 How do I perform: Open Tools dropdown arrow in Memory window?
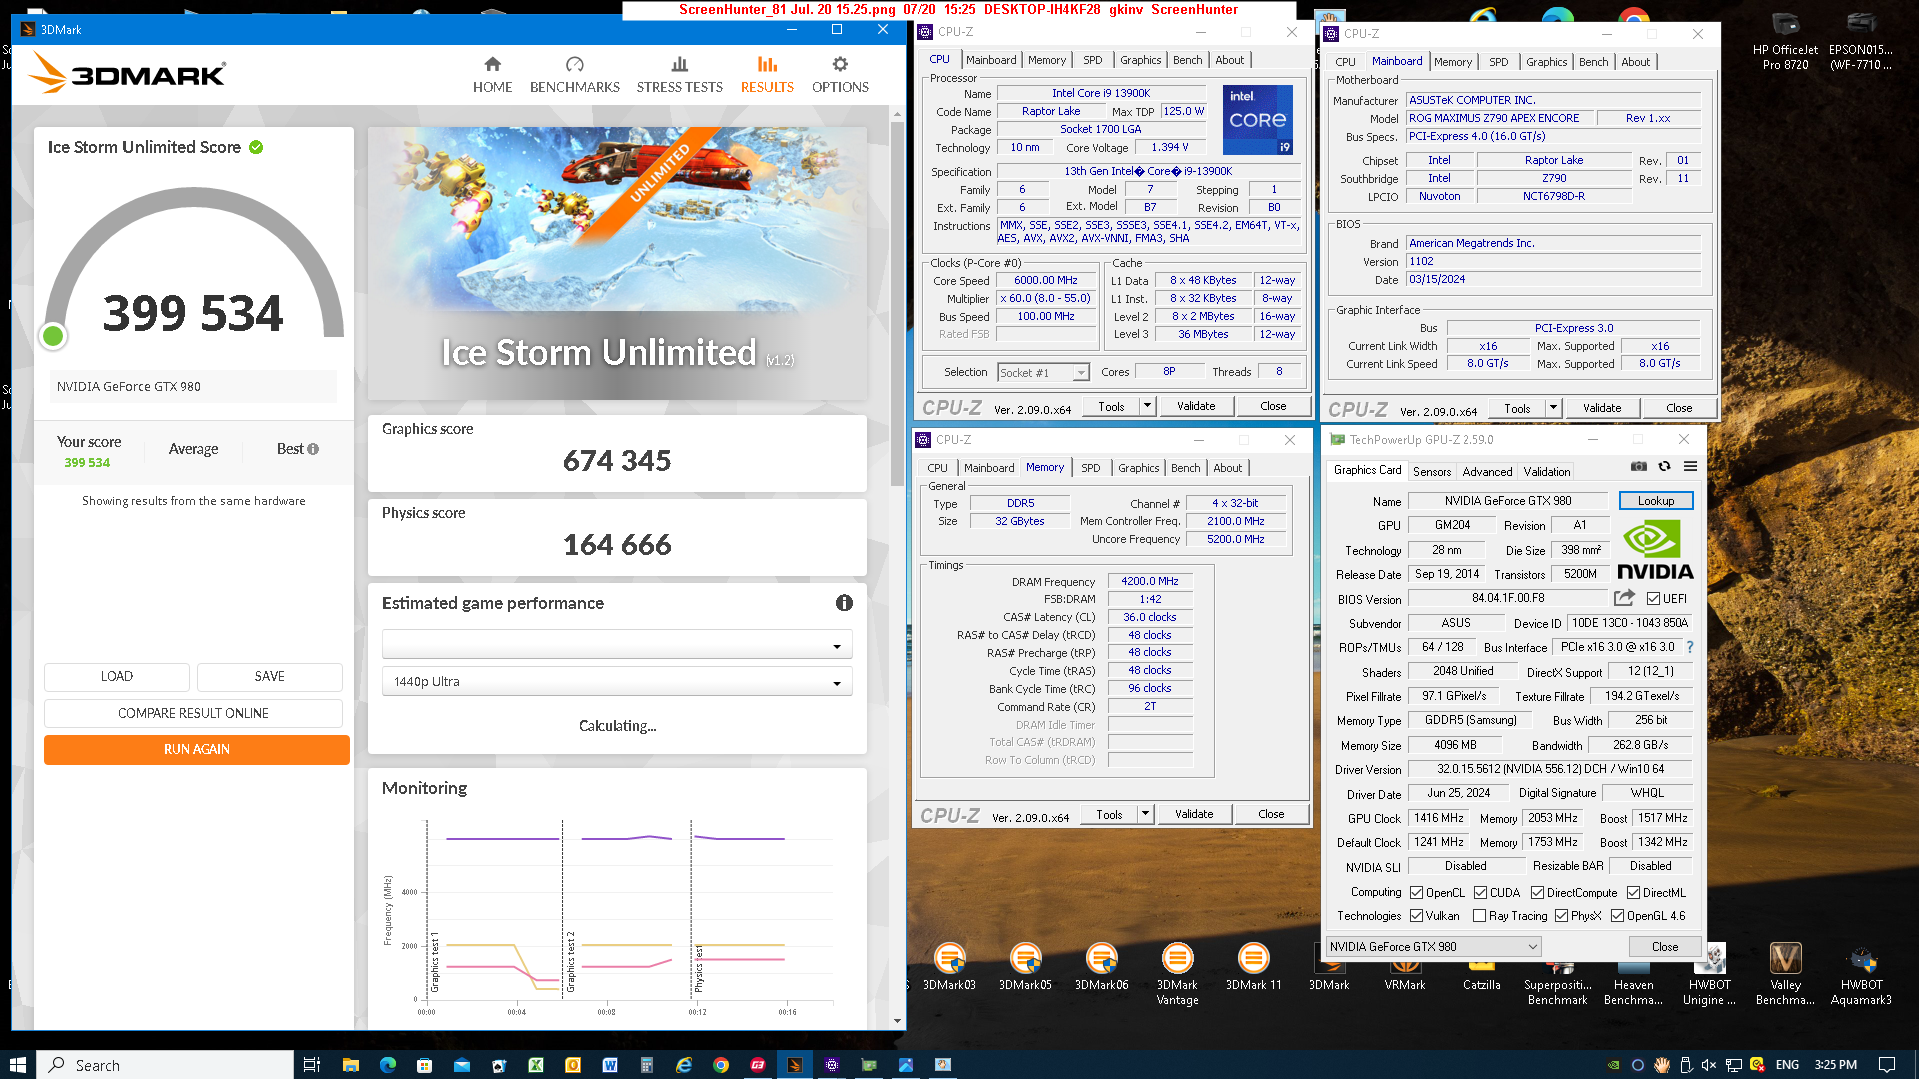pyautogui.click(x=1145, y=814)
